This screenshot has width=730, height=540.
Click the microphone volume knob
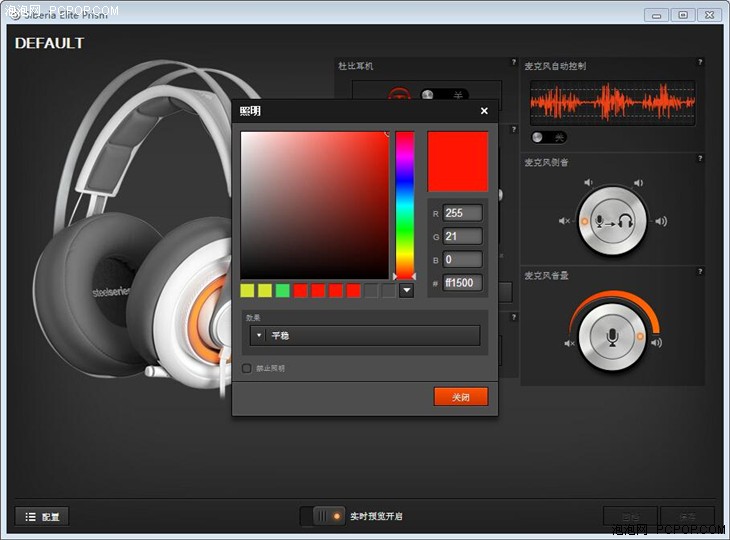click(613, 337)
